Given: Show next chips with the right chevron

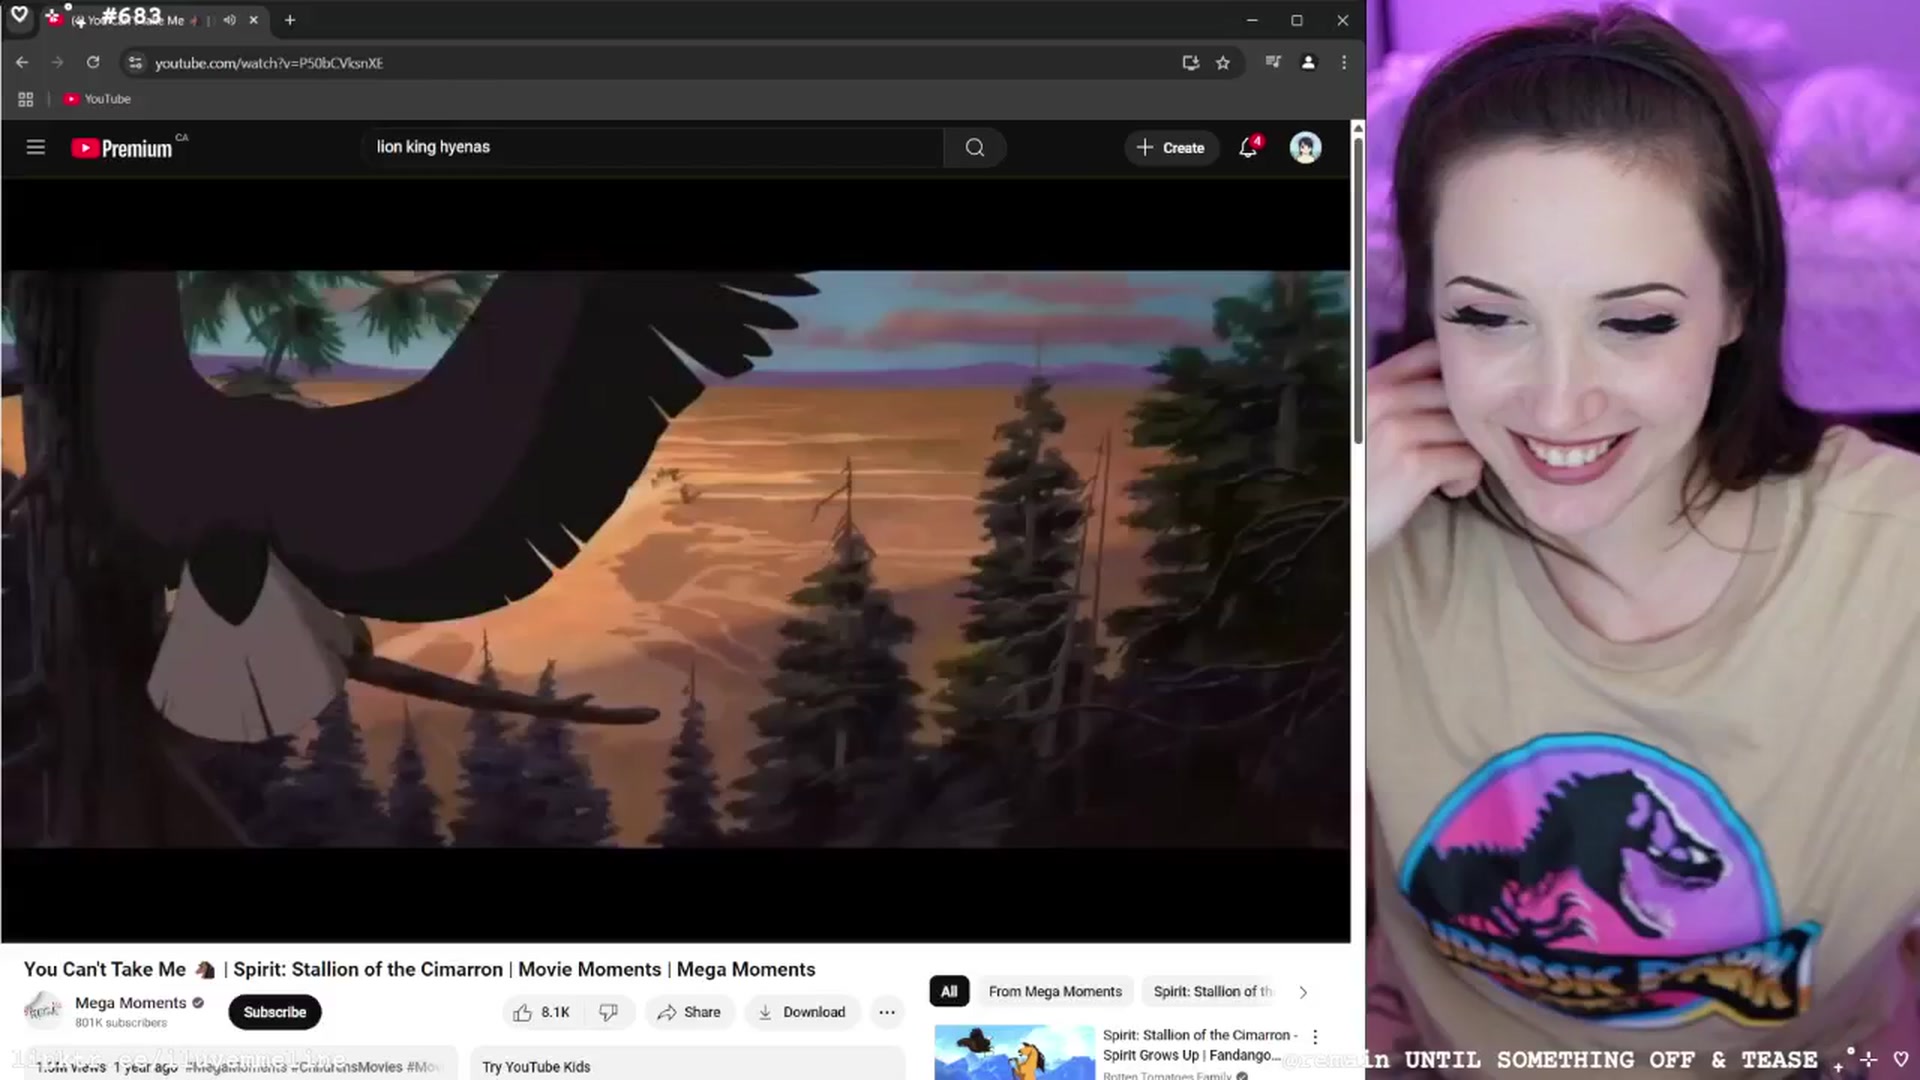Looking at the screenshot, I should click(x=1303, y=992).
